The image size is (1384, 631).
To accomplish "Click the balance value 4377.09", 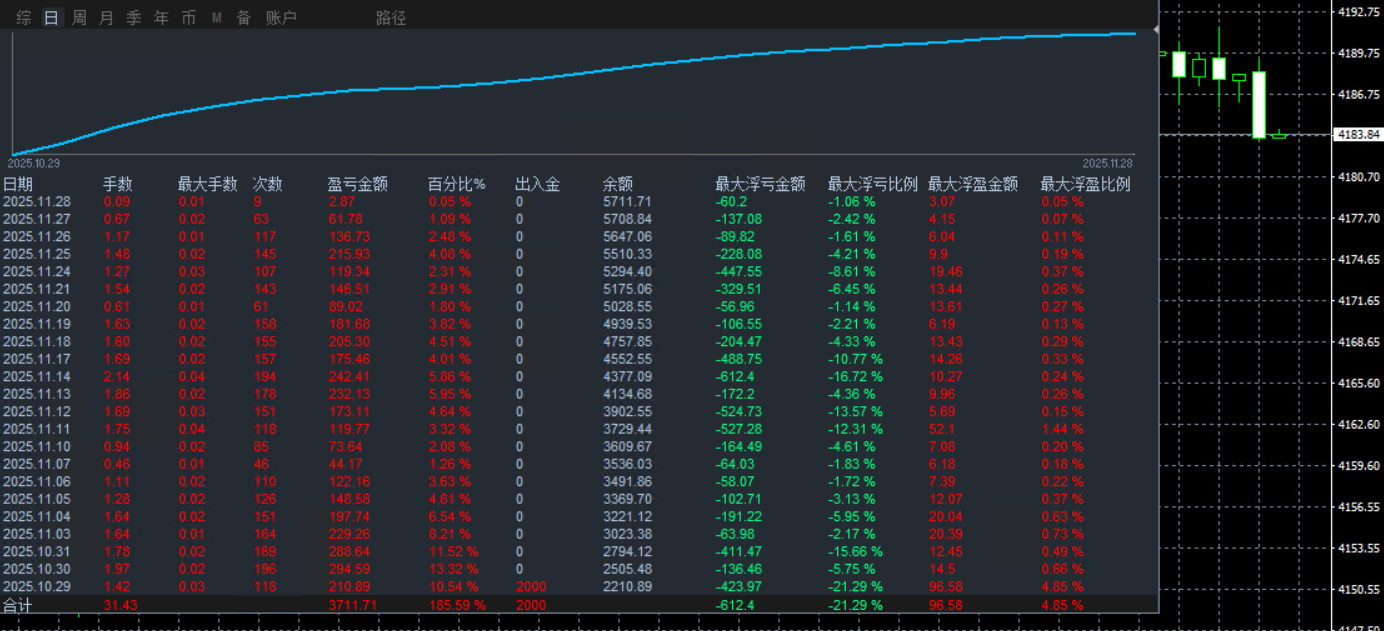I will (x=627, y=376).
